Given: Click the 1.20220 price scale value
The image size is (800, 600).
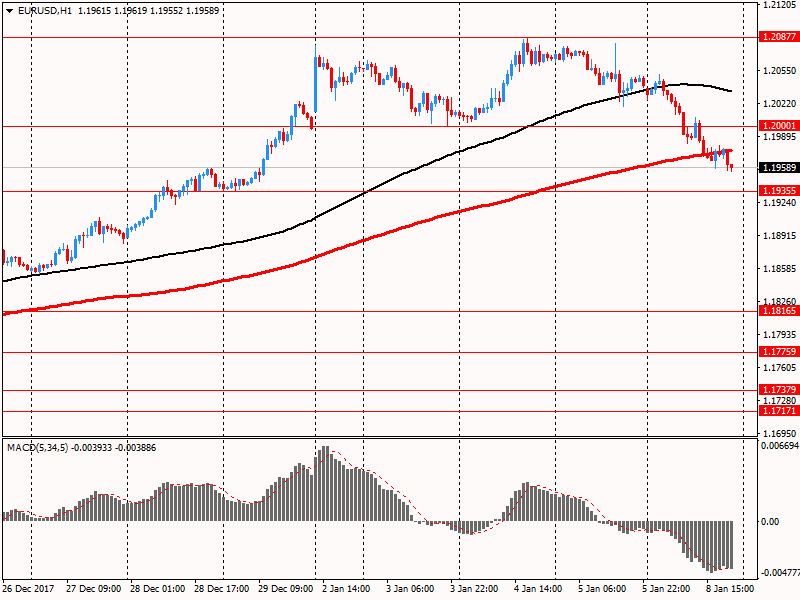Looking at the screenshot, I should tap(780, 104).
